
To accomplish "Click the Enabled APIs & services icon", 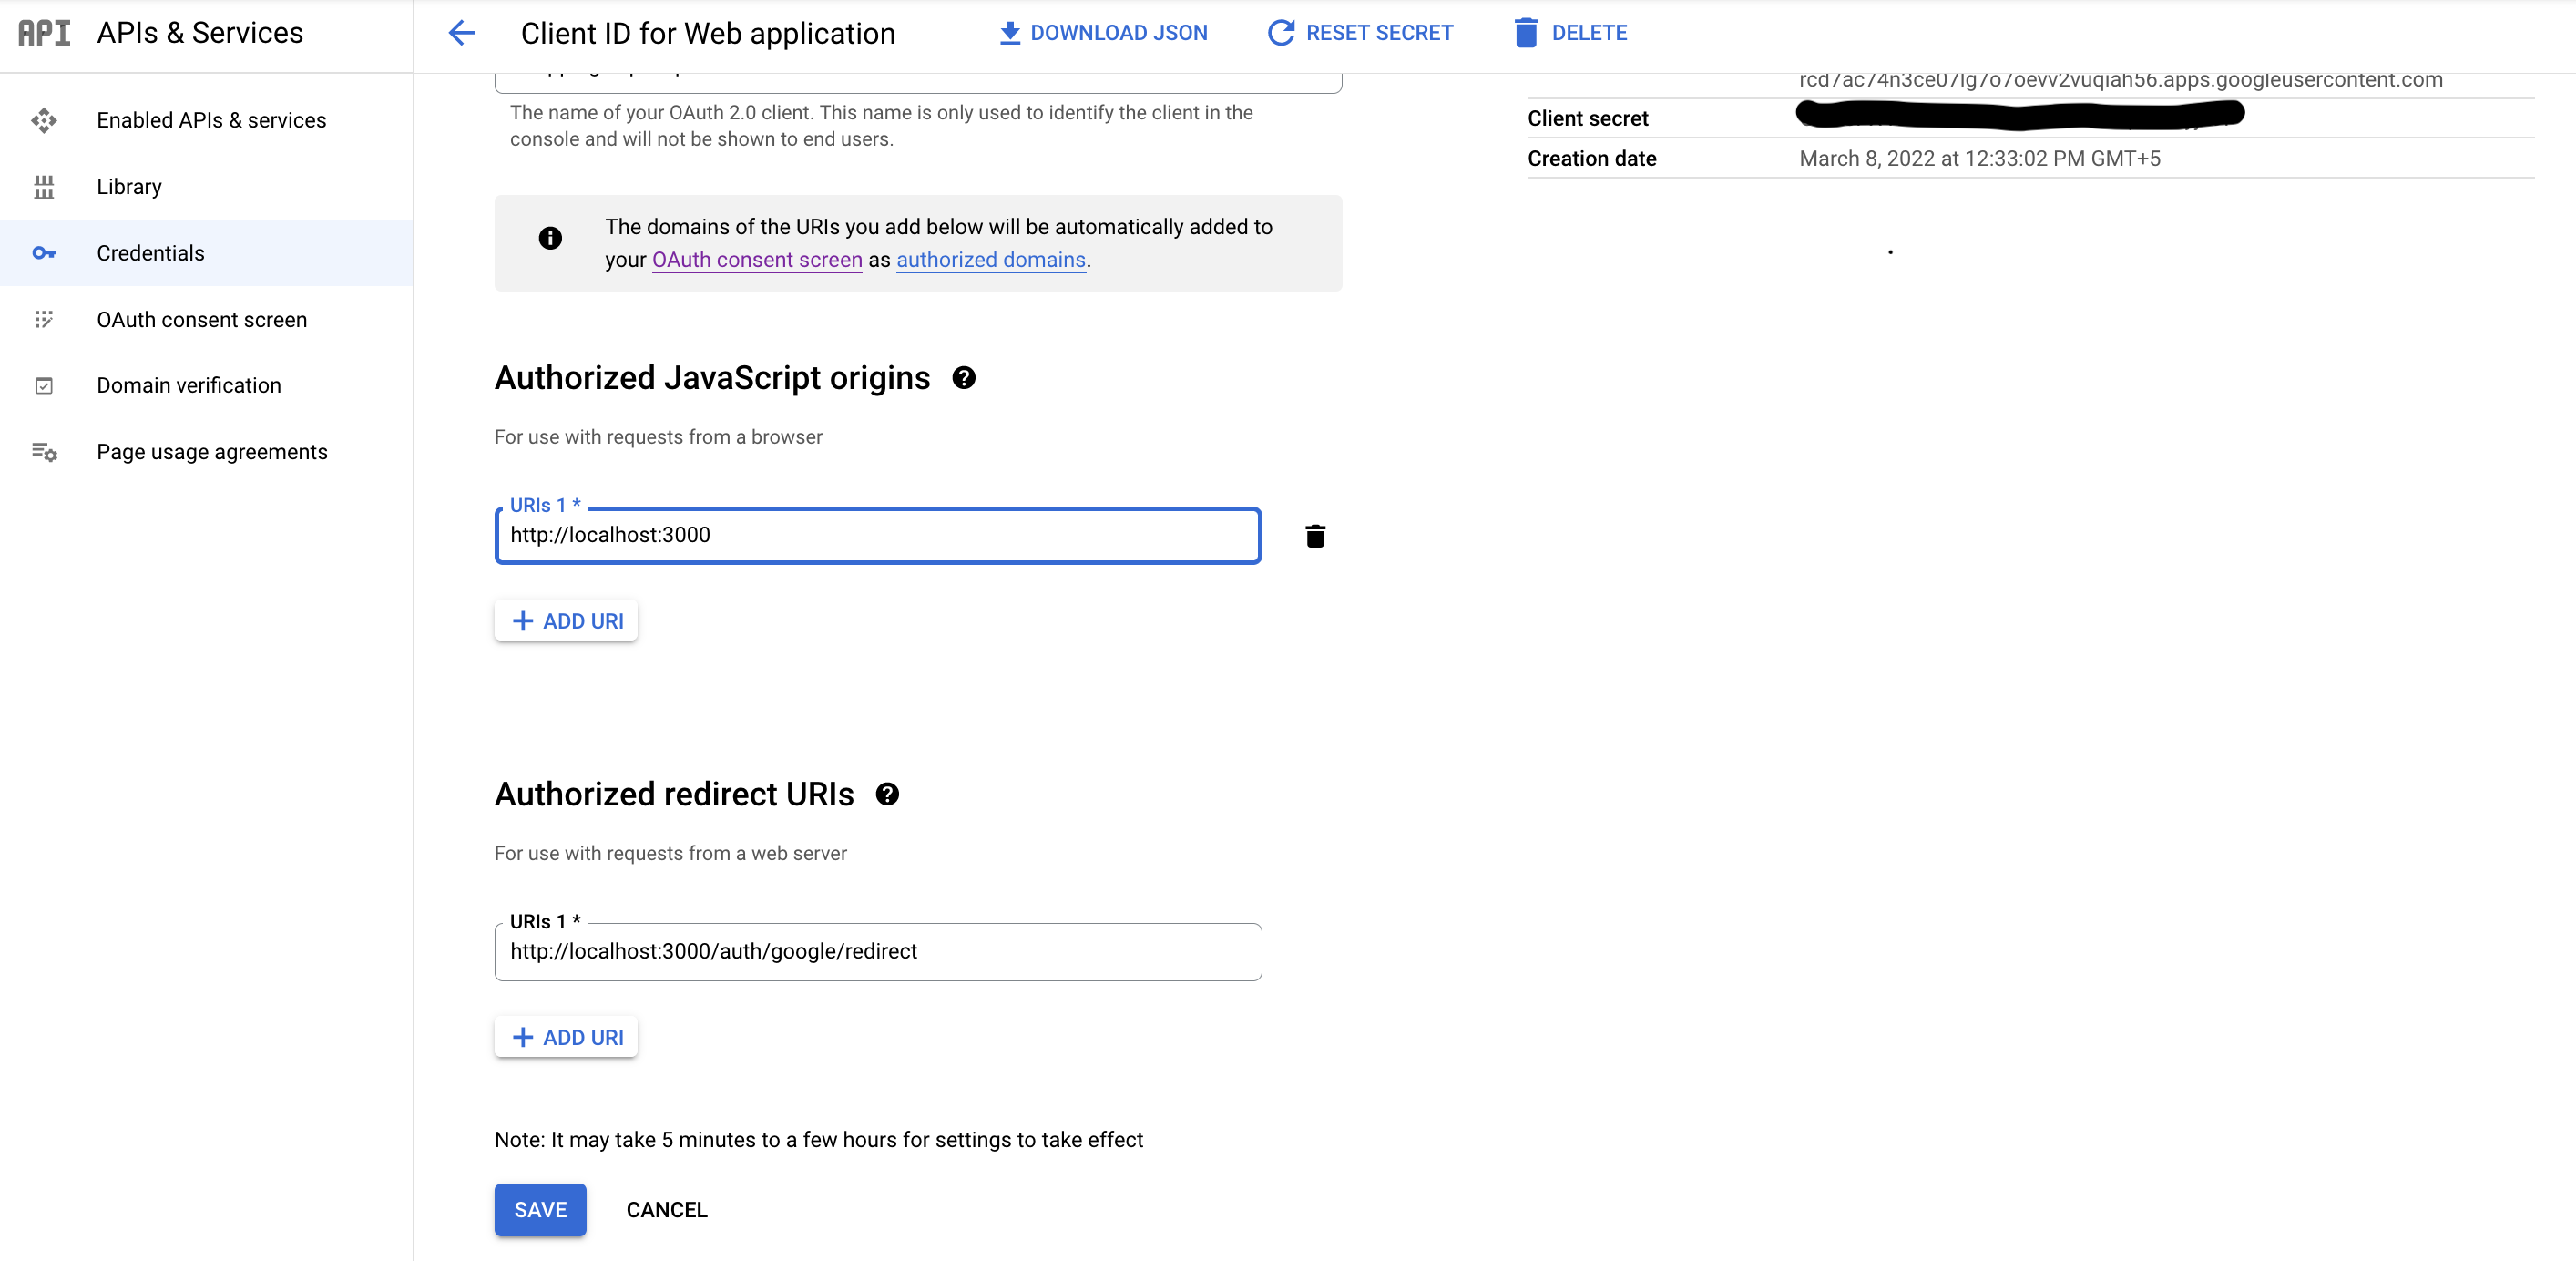I will 45,120.
